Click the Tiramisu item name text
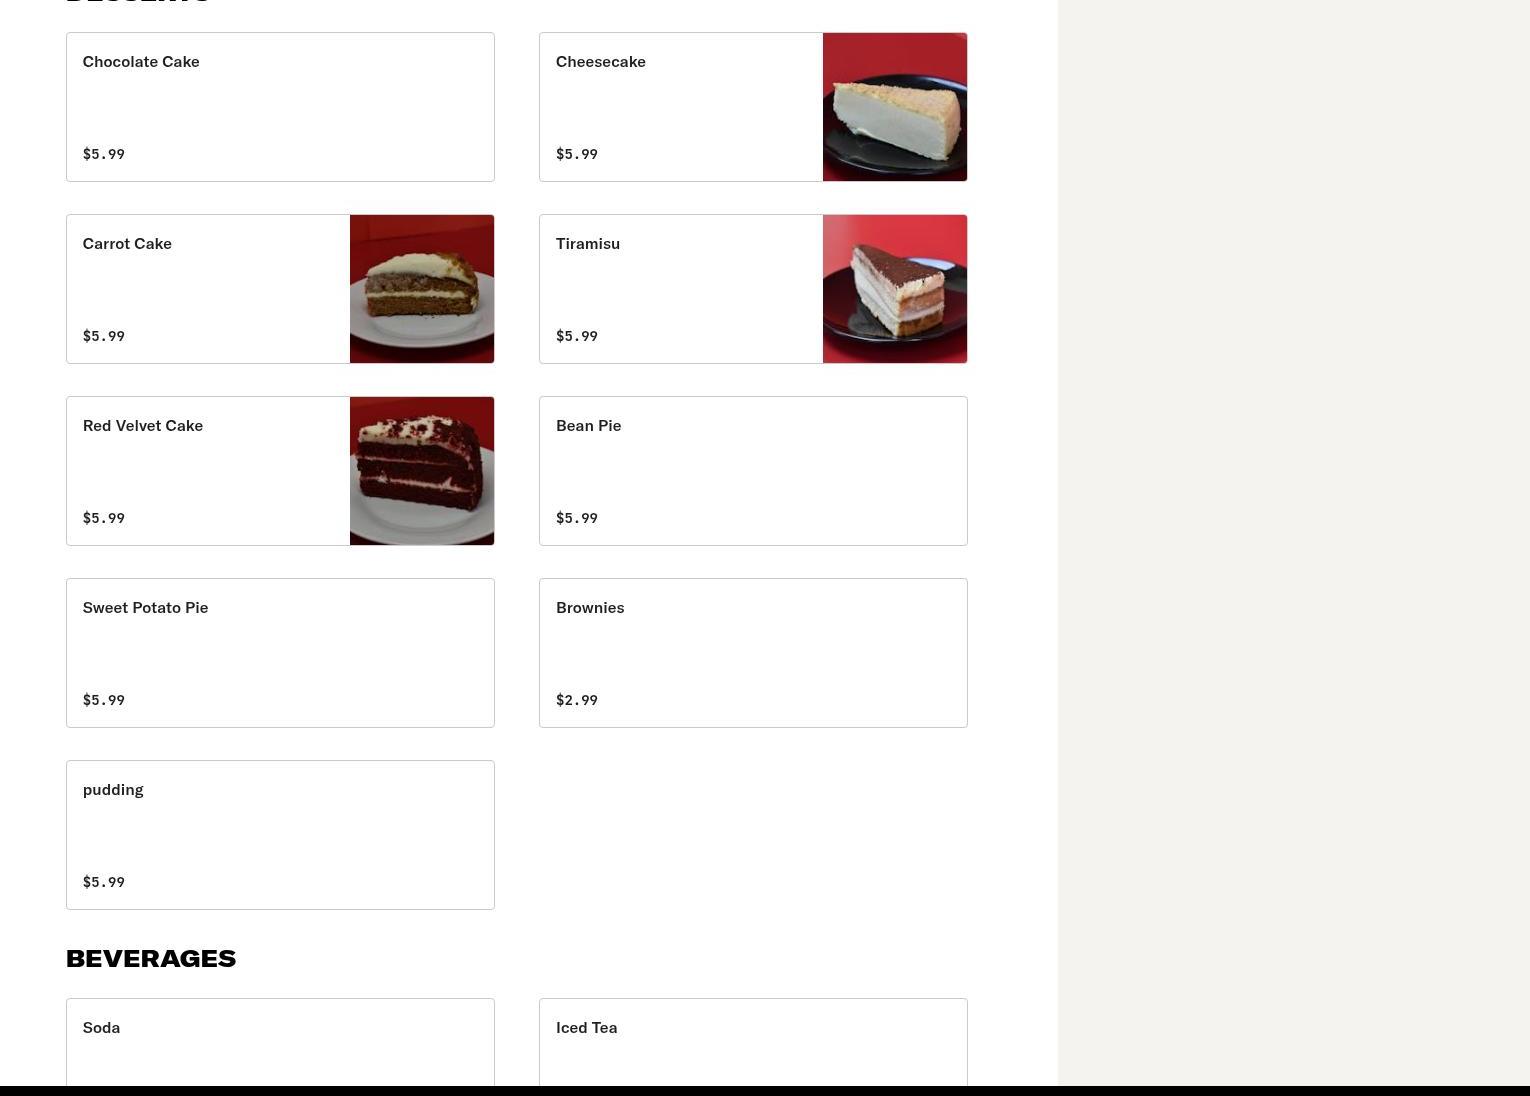This screenshot has width=1530, height=1096. (x=588, y=244)
